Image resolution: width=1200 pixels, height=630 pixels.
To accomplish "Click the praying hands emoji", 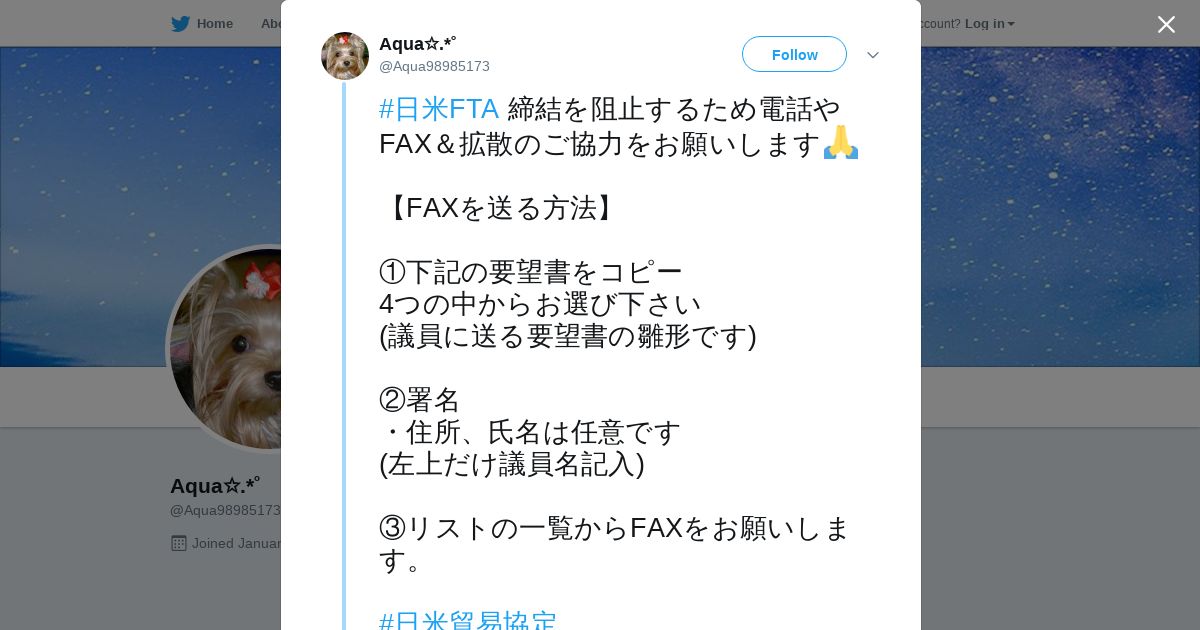I will tap(841, 142).
